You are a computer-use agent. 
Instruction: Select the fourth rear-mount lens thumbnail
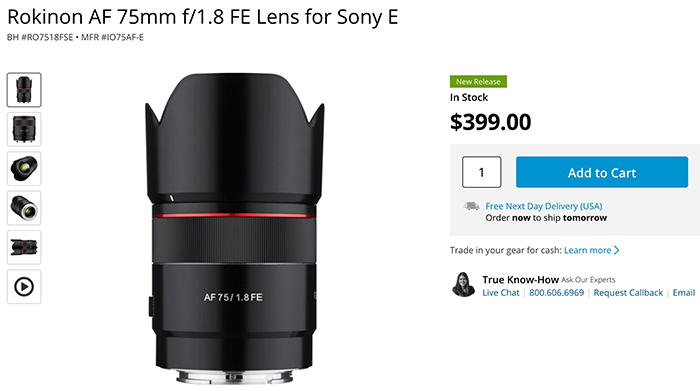pyautogui.click(x=24, y=208)
